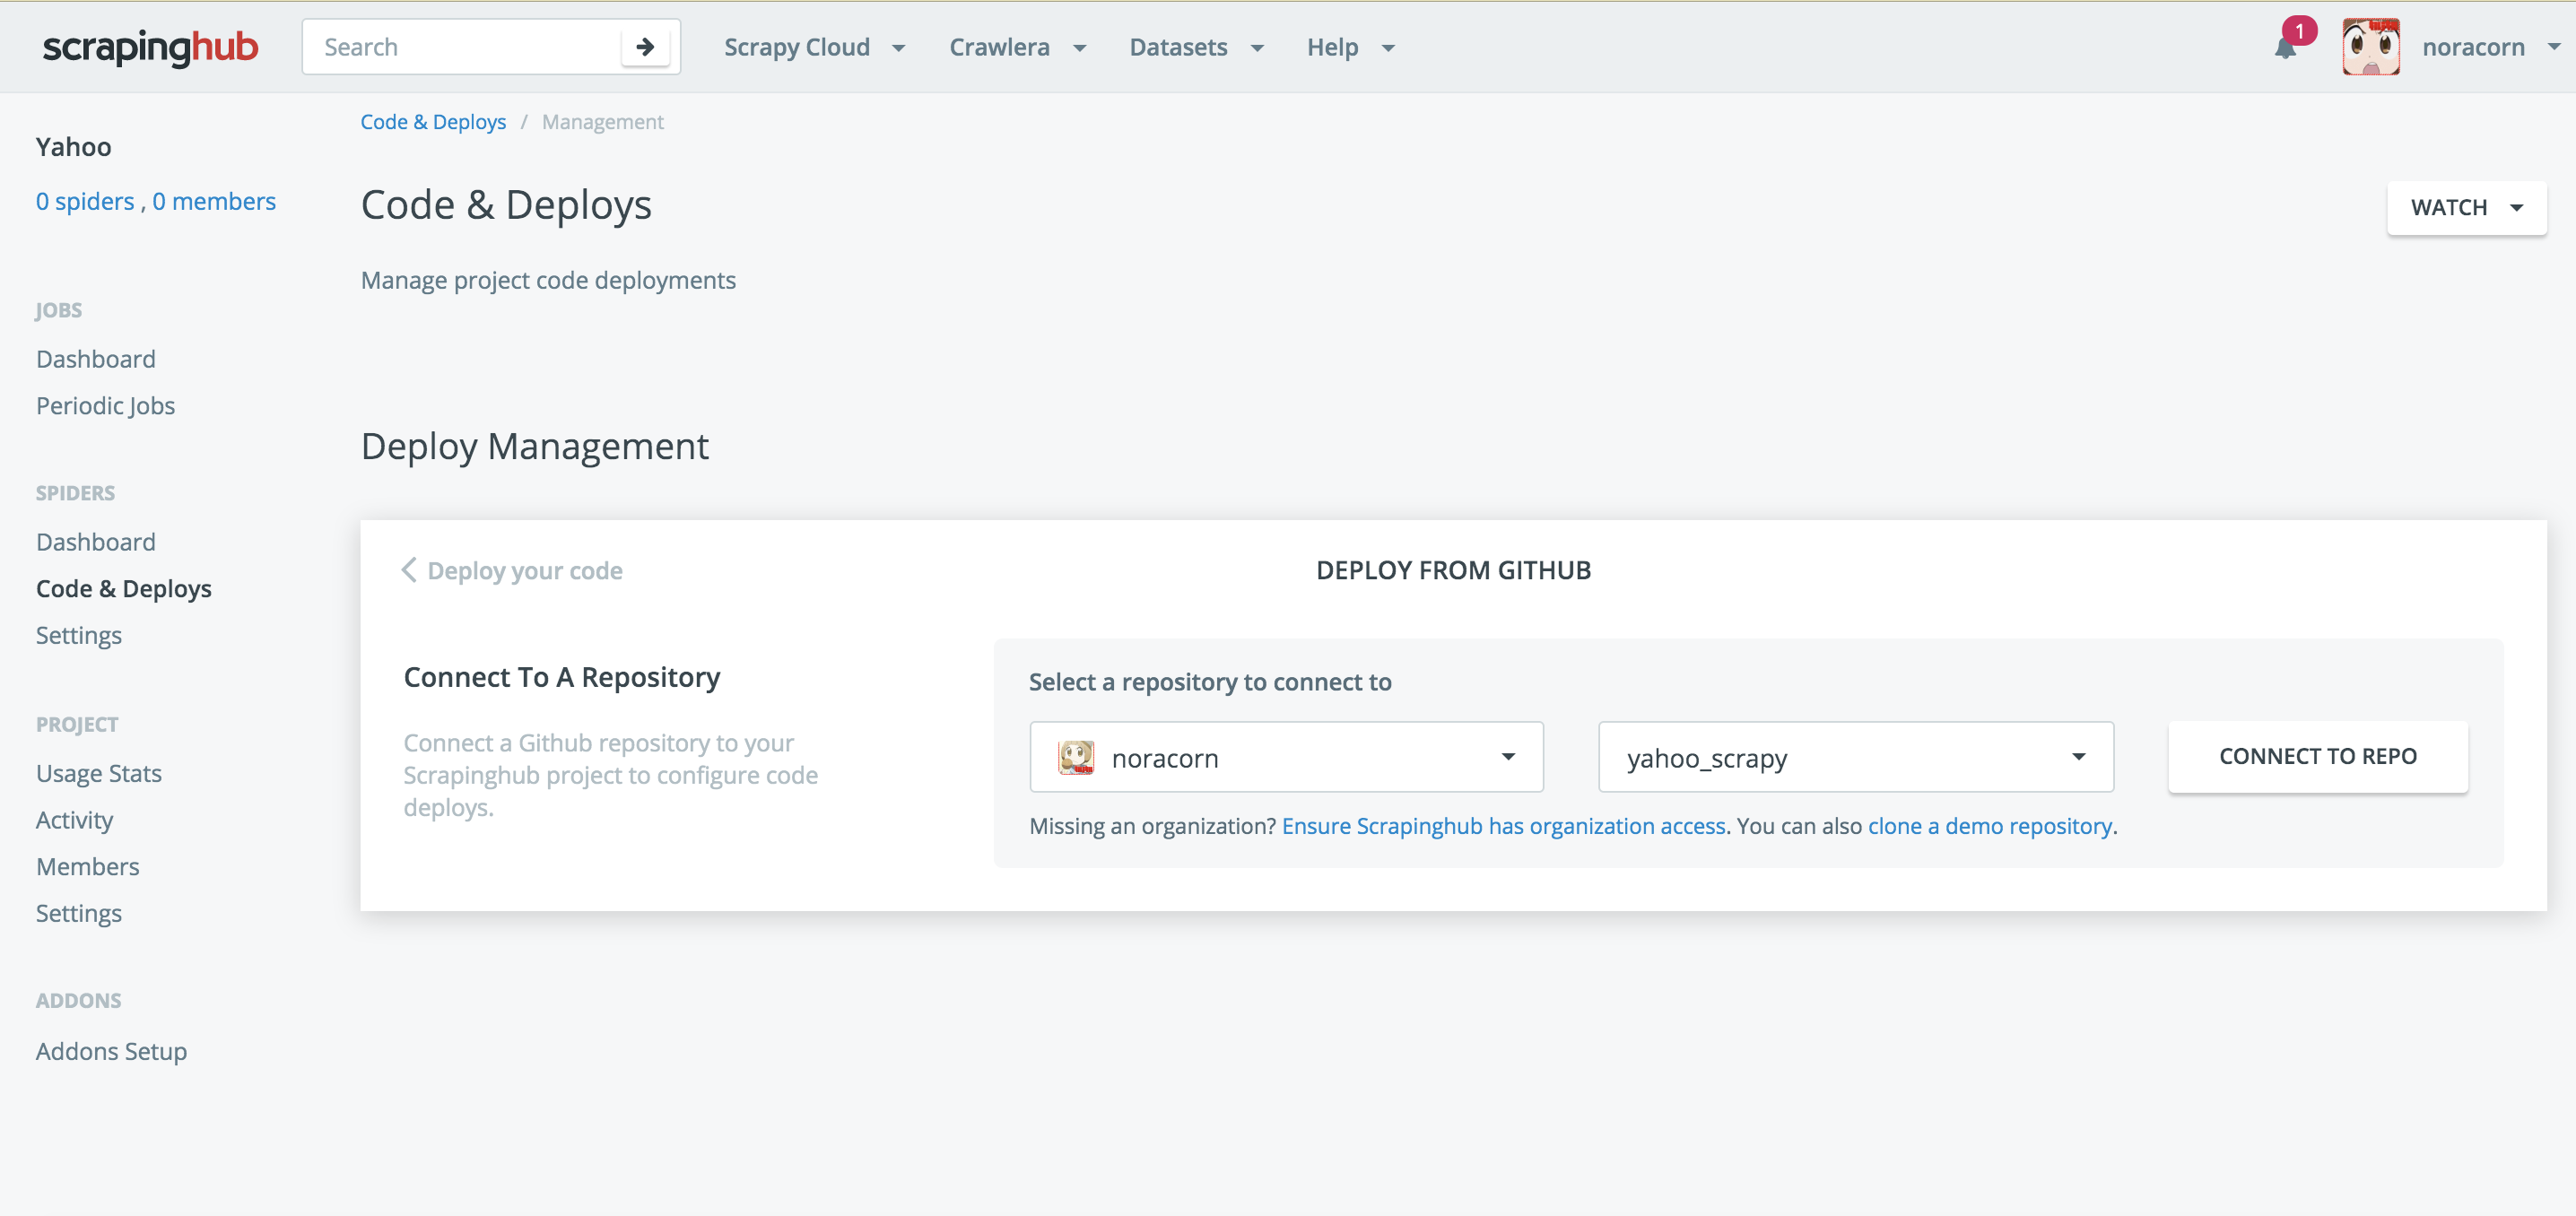Click the Datasets caret arrow
The image size is (2576, 1216).
(1257, 48)
